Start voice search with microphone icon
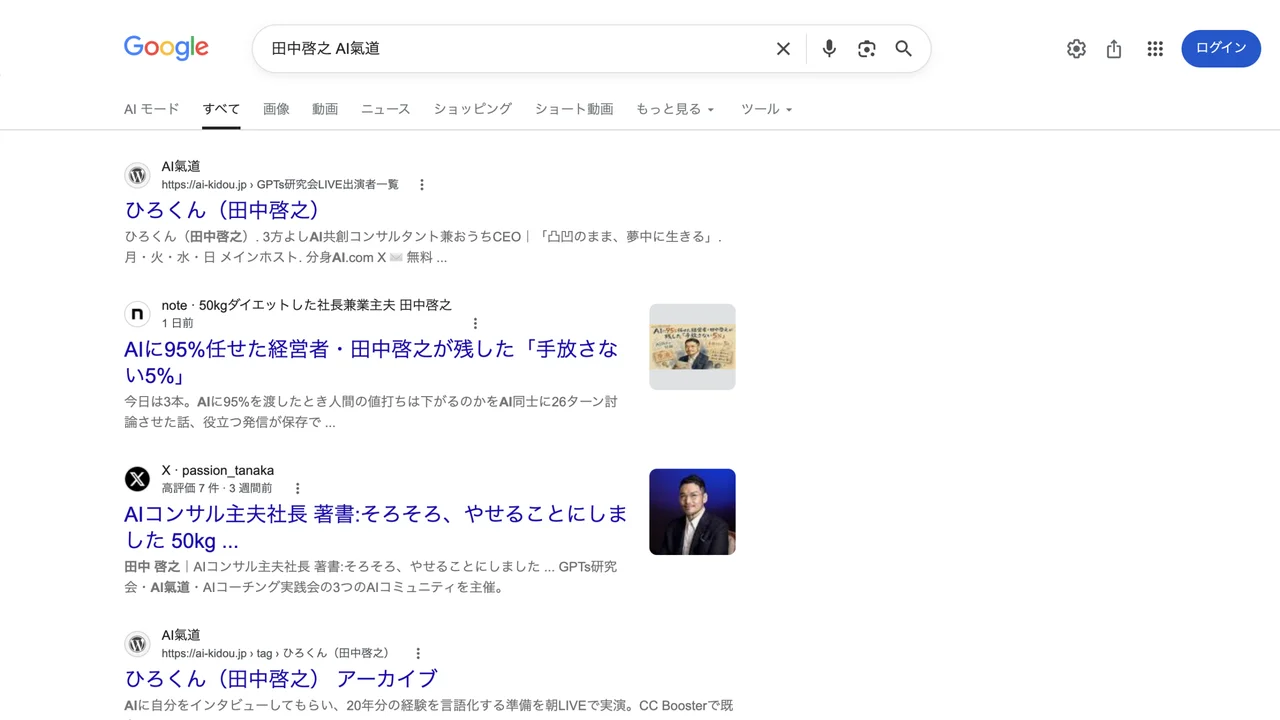This screenshot has height=720, width=1280. pos(829,49)
